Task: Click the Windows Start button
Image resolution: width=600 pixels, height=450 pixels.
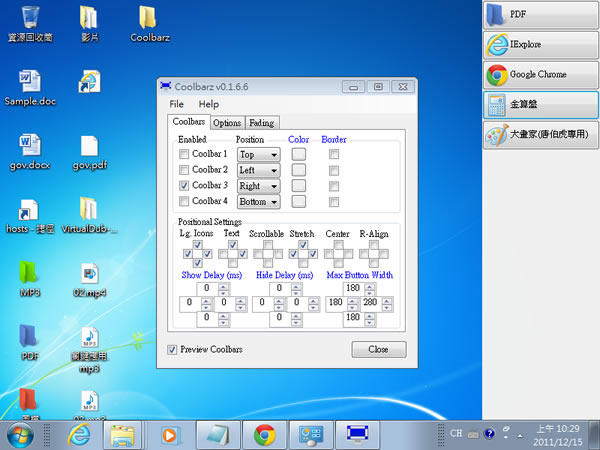Action: tap(19, 434)
